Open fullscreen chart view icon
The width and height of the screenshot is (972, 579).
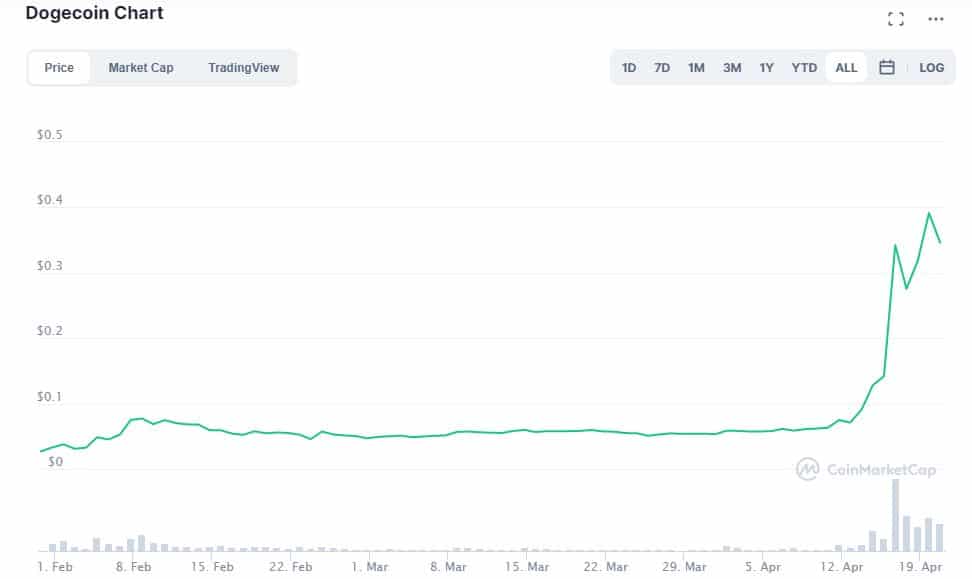click(x=895, y=19)
